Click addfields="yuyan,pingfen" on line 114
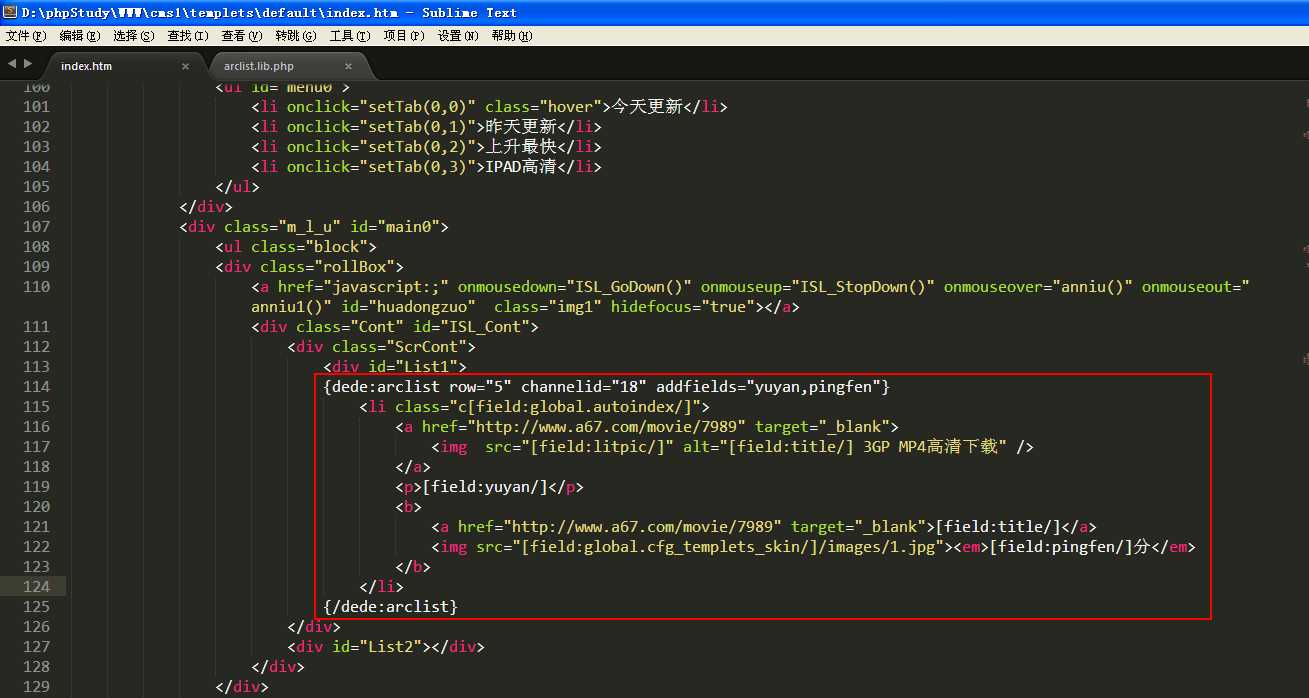 [x=768, y=387]
